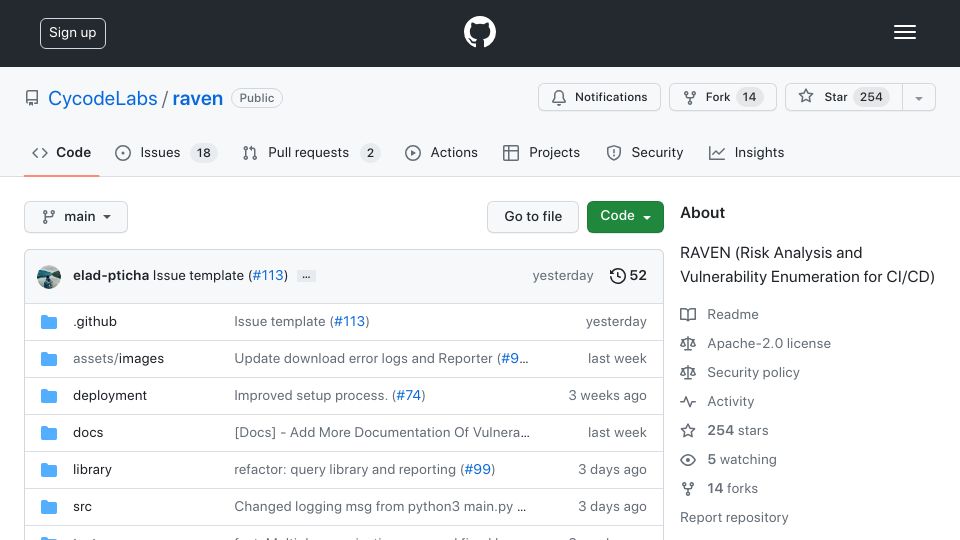Expand the commit message ellipsis button
This screenshot has width=960, height=540.
pos(306,276)
